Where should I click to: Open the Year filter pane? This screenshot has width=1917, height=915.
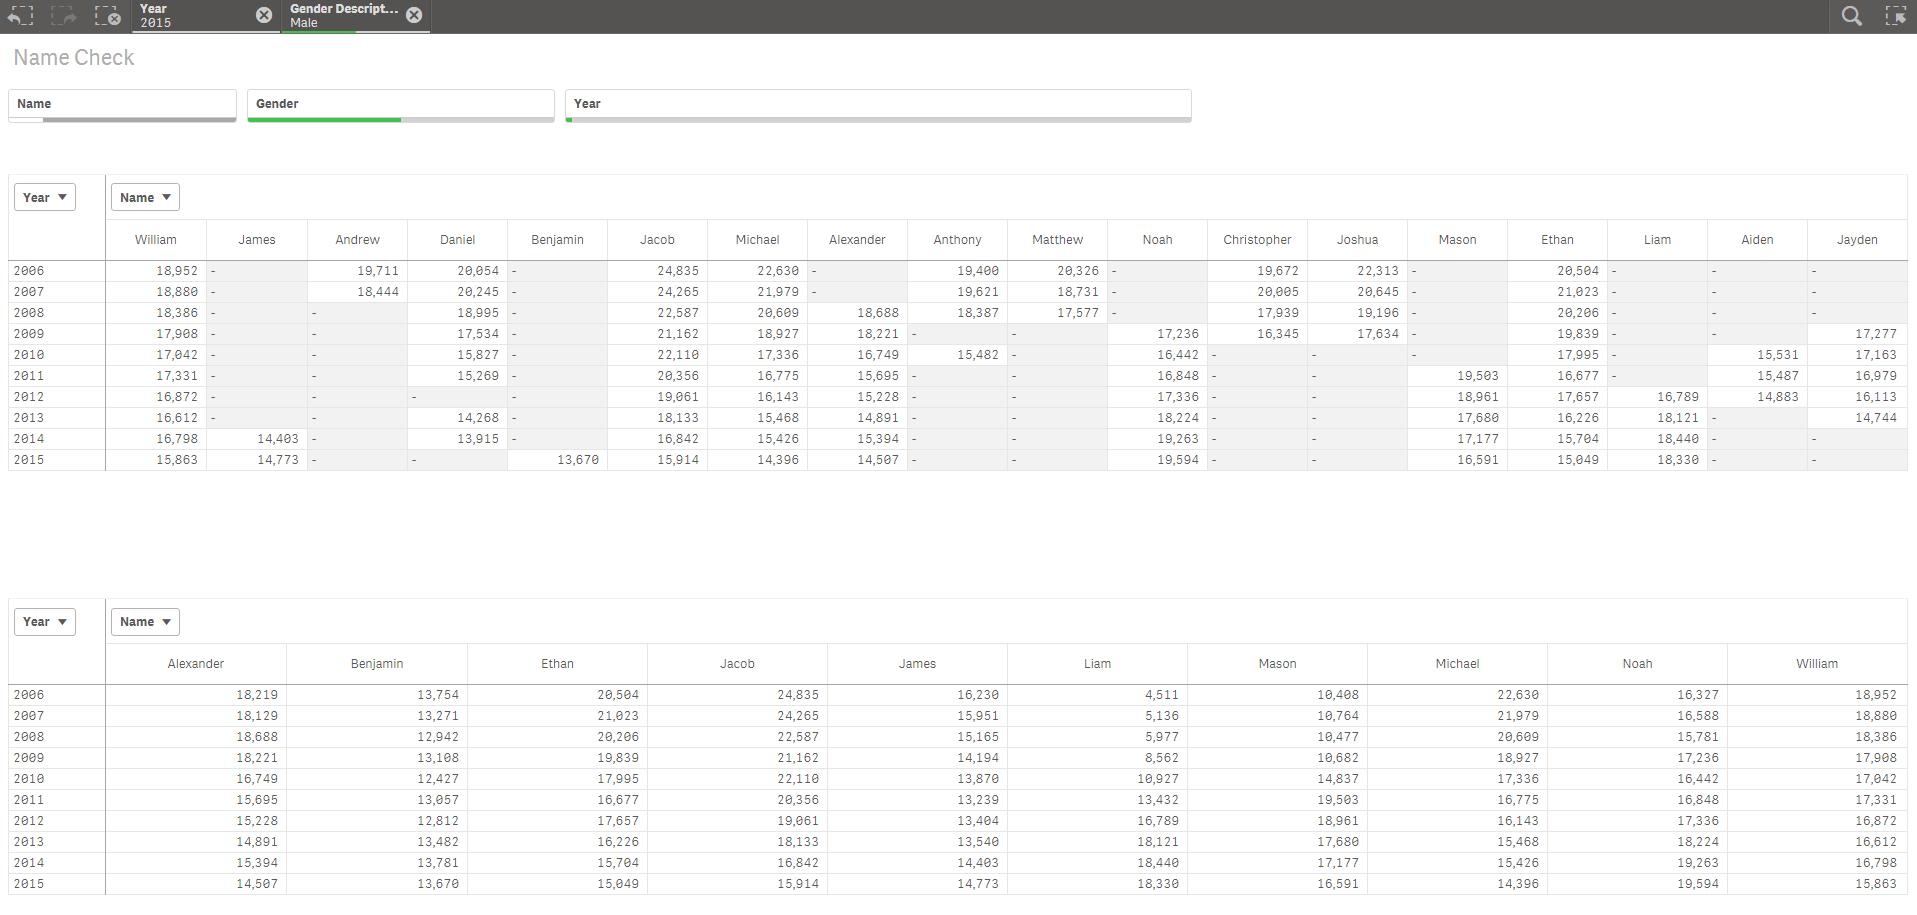click(x=878, y=105)
